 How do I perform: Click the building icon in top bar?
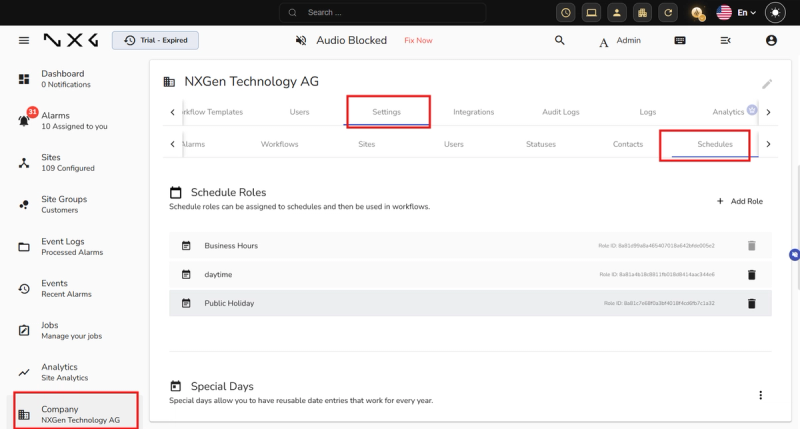[642, 13]
